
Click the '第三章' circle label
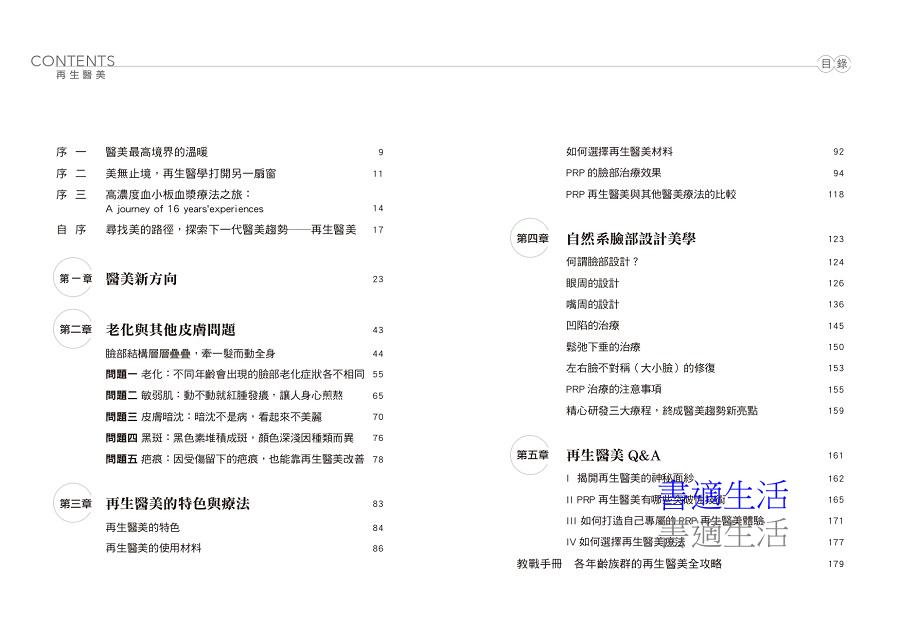(73, 503)
